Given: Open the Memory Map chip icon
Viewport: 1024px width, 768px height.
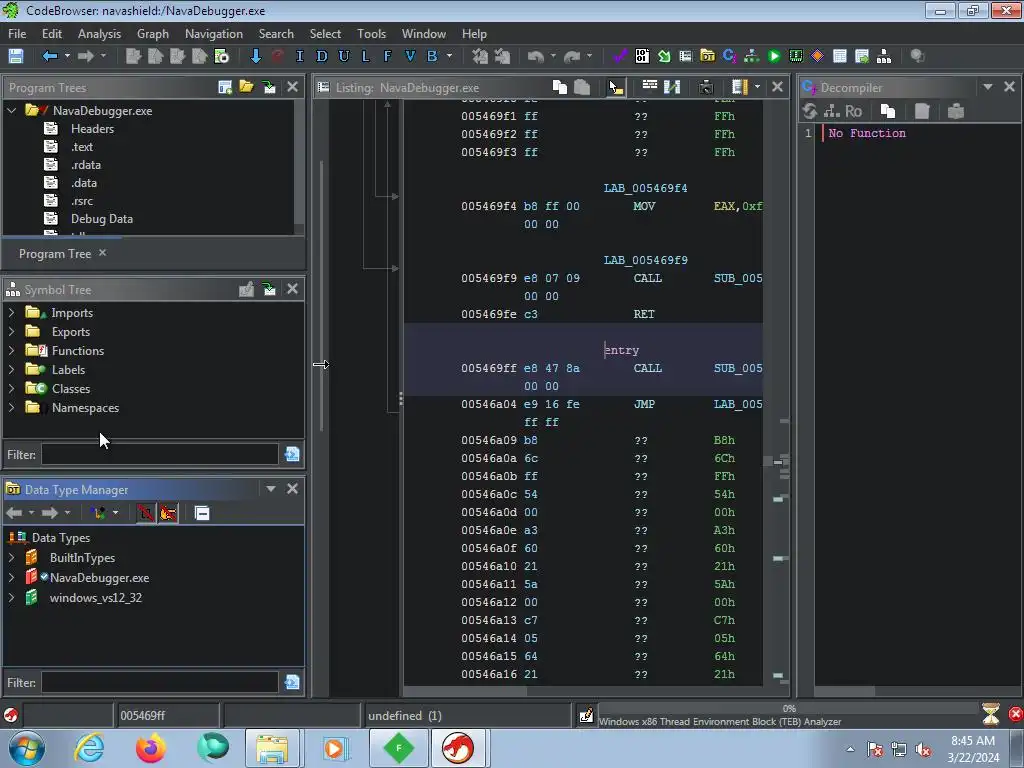Looking at the screenshot, I should tap(796, 56).
